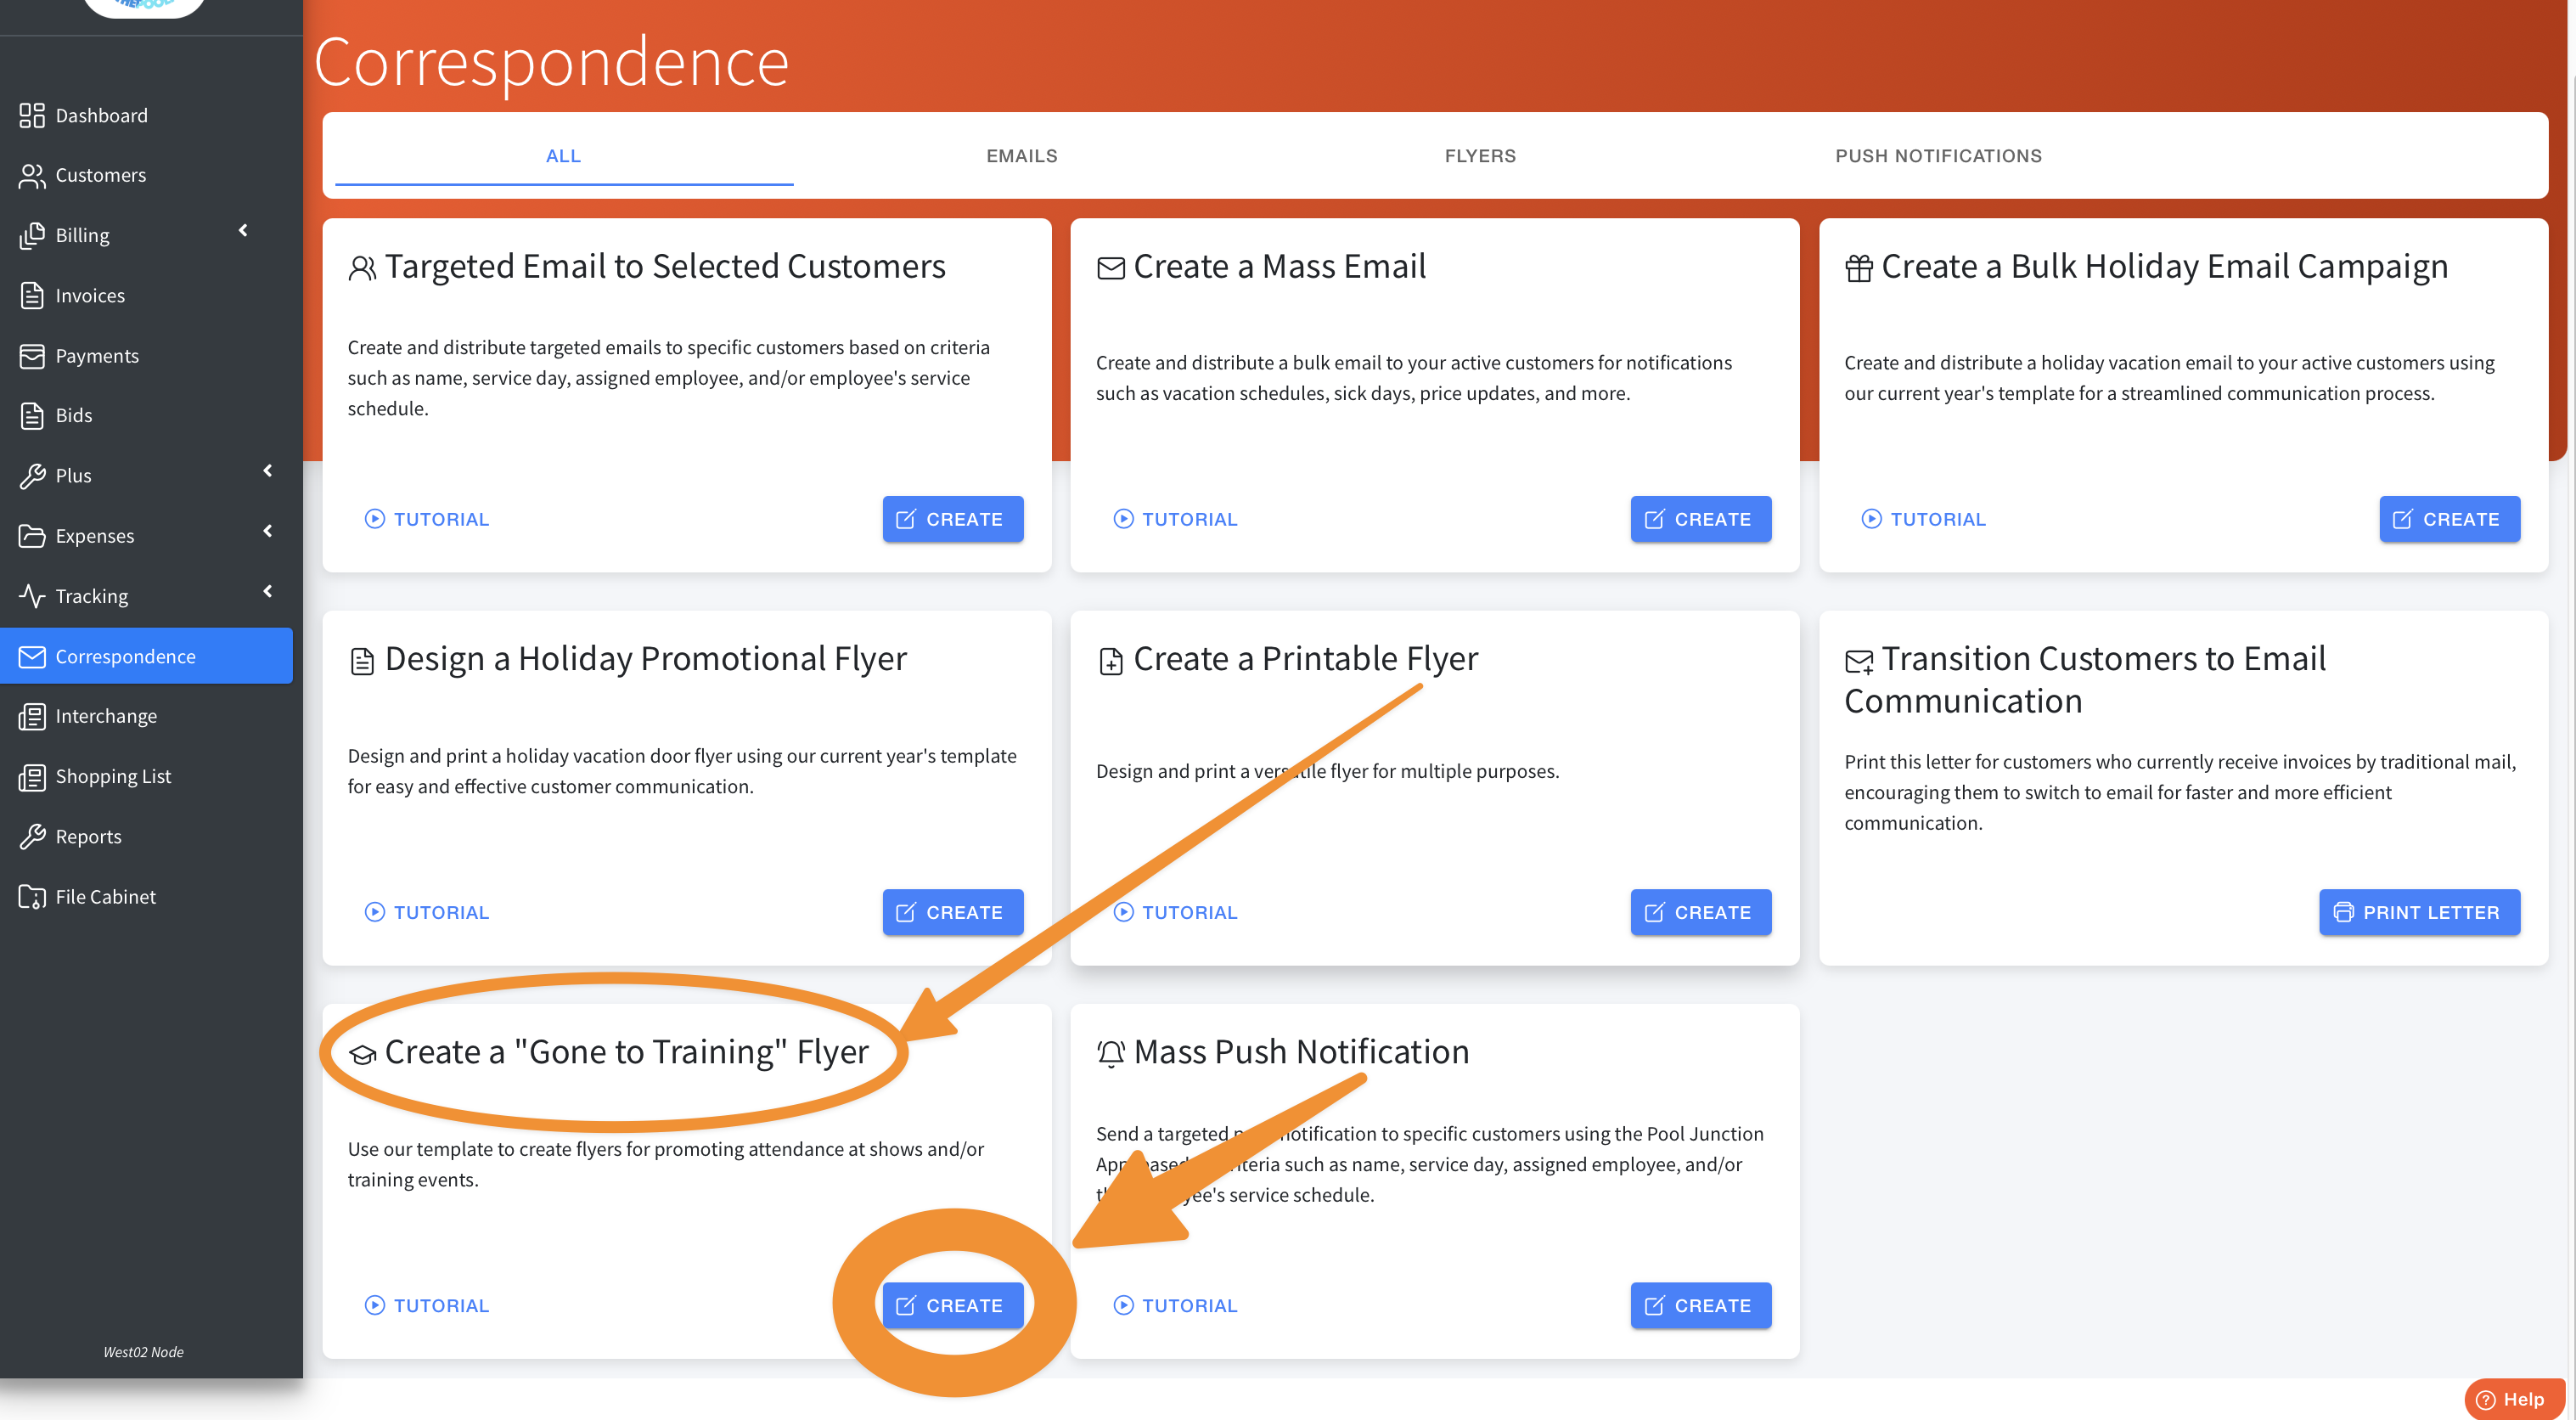Click the Dashboard grid icon in sidebar
The image size is (2576, 1420).
click(32, 115)
